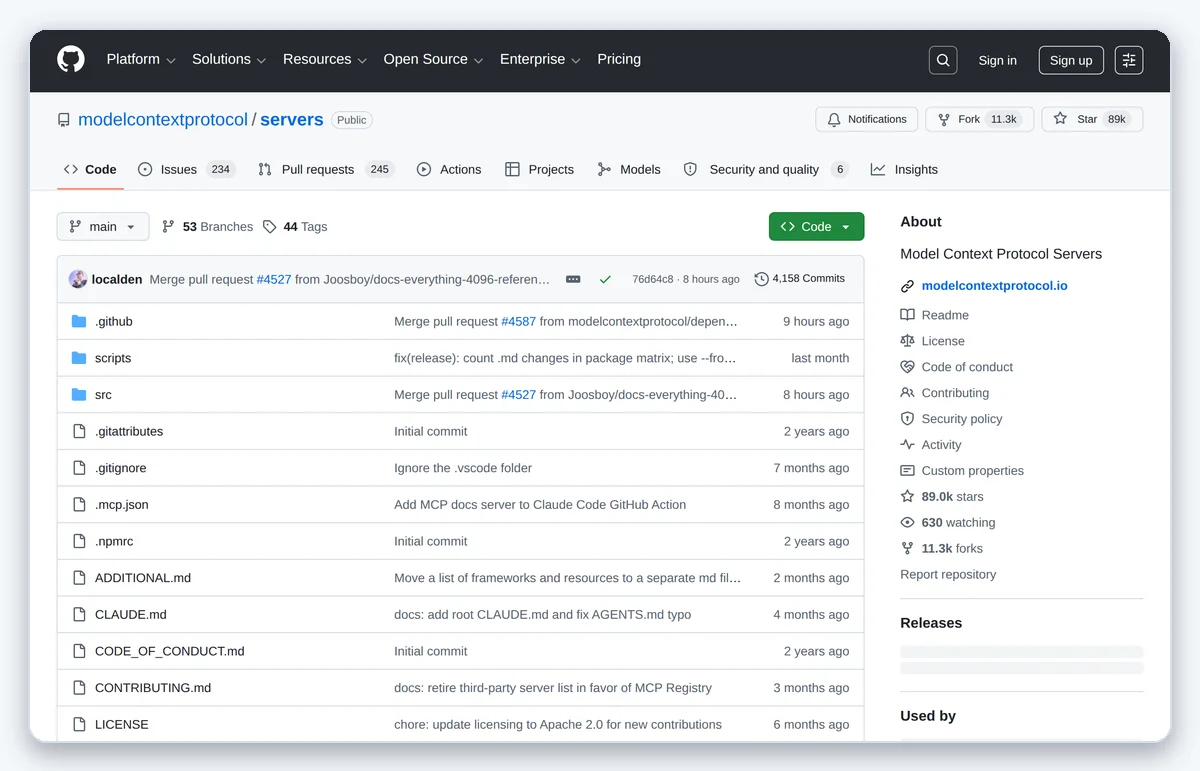This screenshot has height=771, width=1200.
Task: Expand the Resources menu
Action: (x=325, y=59)
